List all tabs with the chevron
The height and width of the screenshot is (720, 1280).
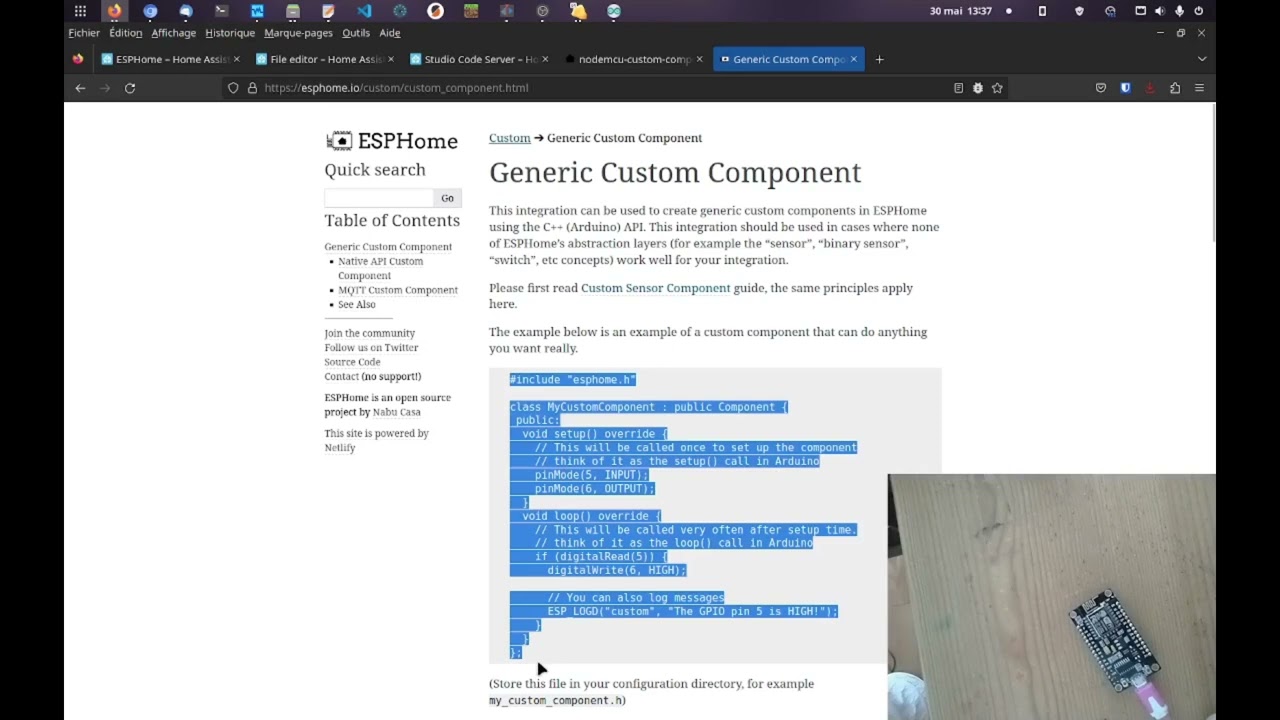(x=1202, y=59)
